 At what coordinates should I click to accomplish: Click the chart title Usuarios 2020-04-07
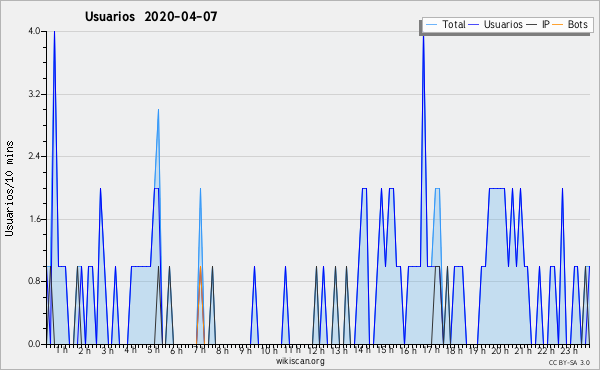pyautogui.click(x=151, y=16)
